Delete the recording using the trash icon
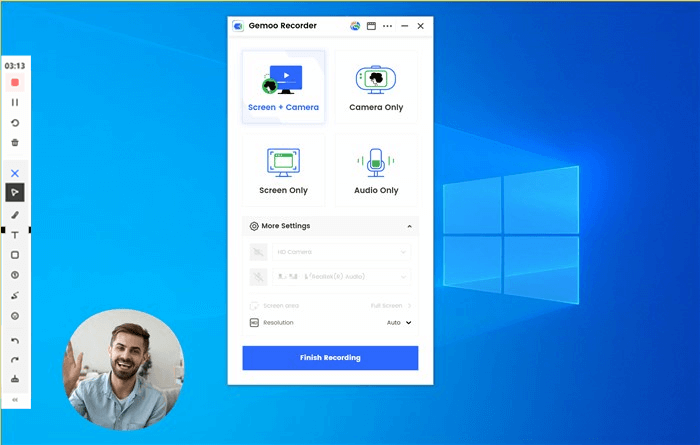This screenshot has width=700, height=445. coord(15,142)
